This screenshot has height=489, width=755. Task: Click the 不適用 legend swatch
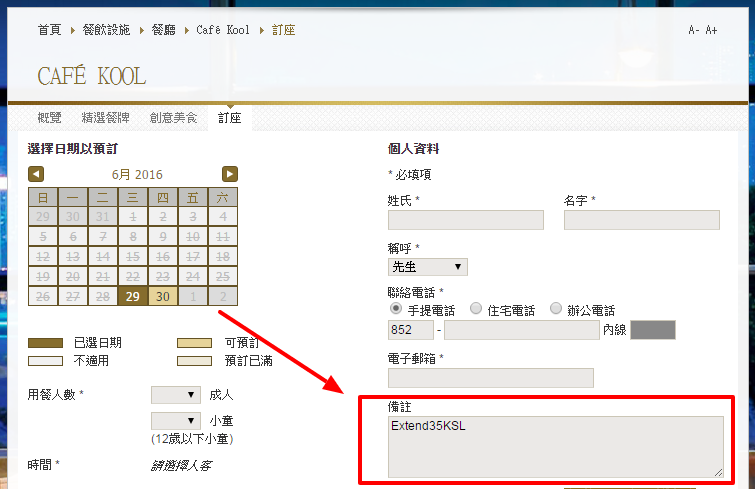[x=45, y=361]
